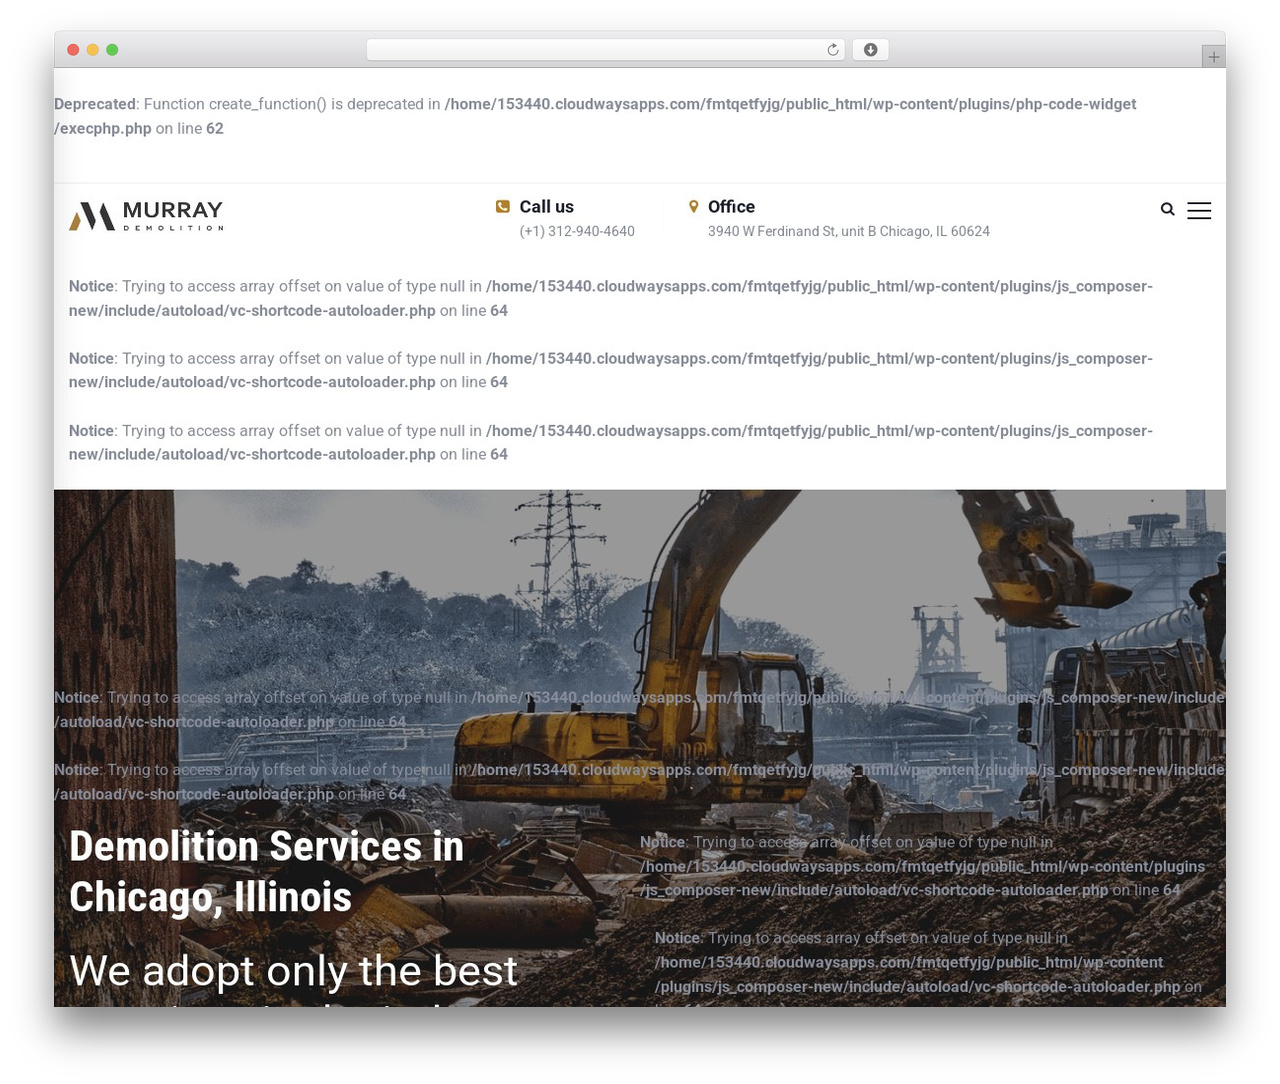Click the address 3940 W Ferdinand St
The width and height of the screenshot is (1280, 1084).
point(849,231)
